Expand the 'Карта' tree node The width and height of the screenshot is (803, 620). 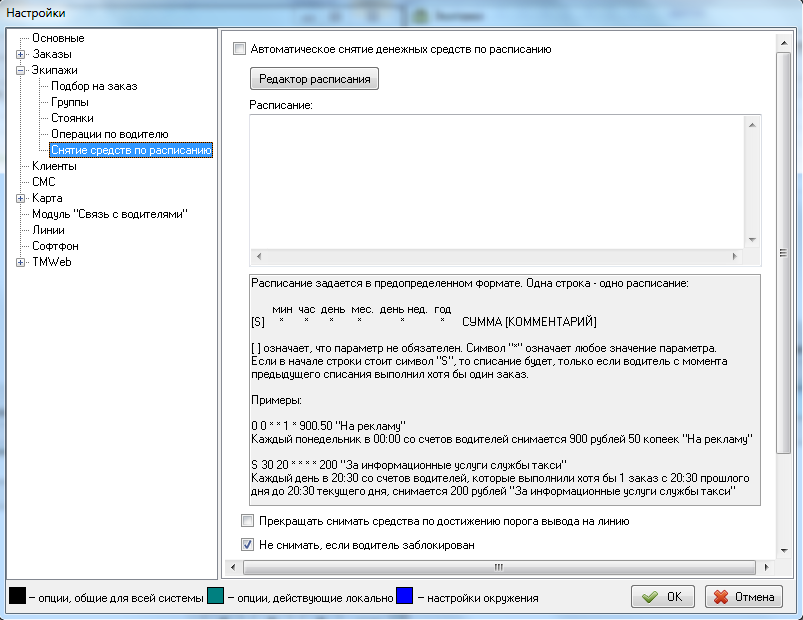pyautogui.click(x=20, y=198)
